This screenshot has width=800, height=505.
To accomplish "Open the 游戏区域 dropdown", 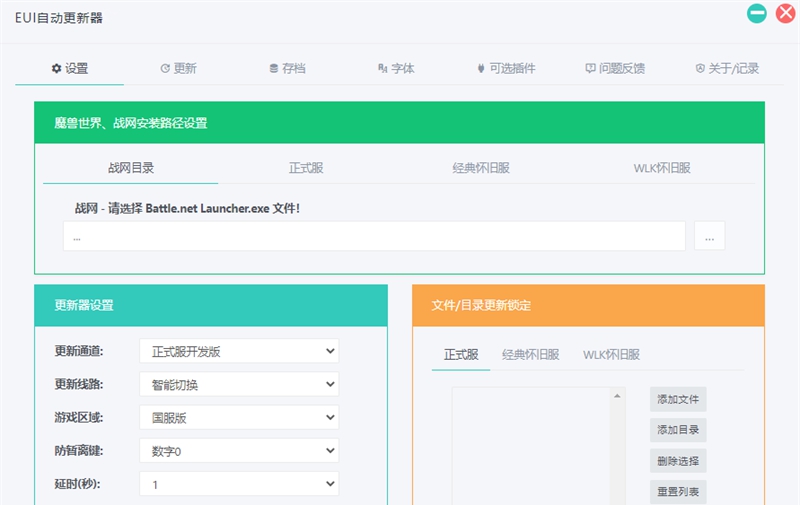I will tap(238, 417).
